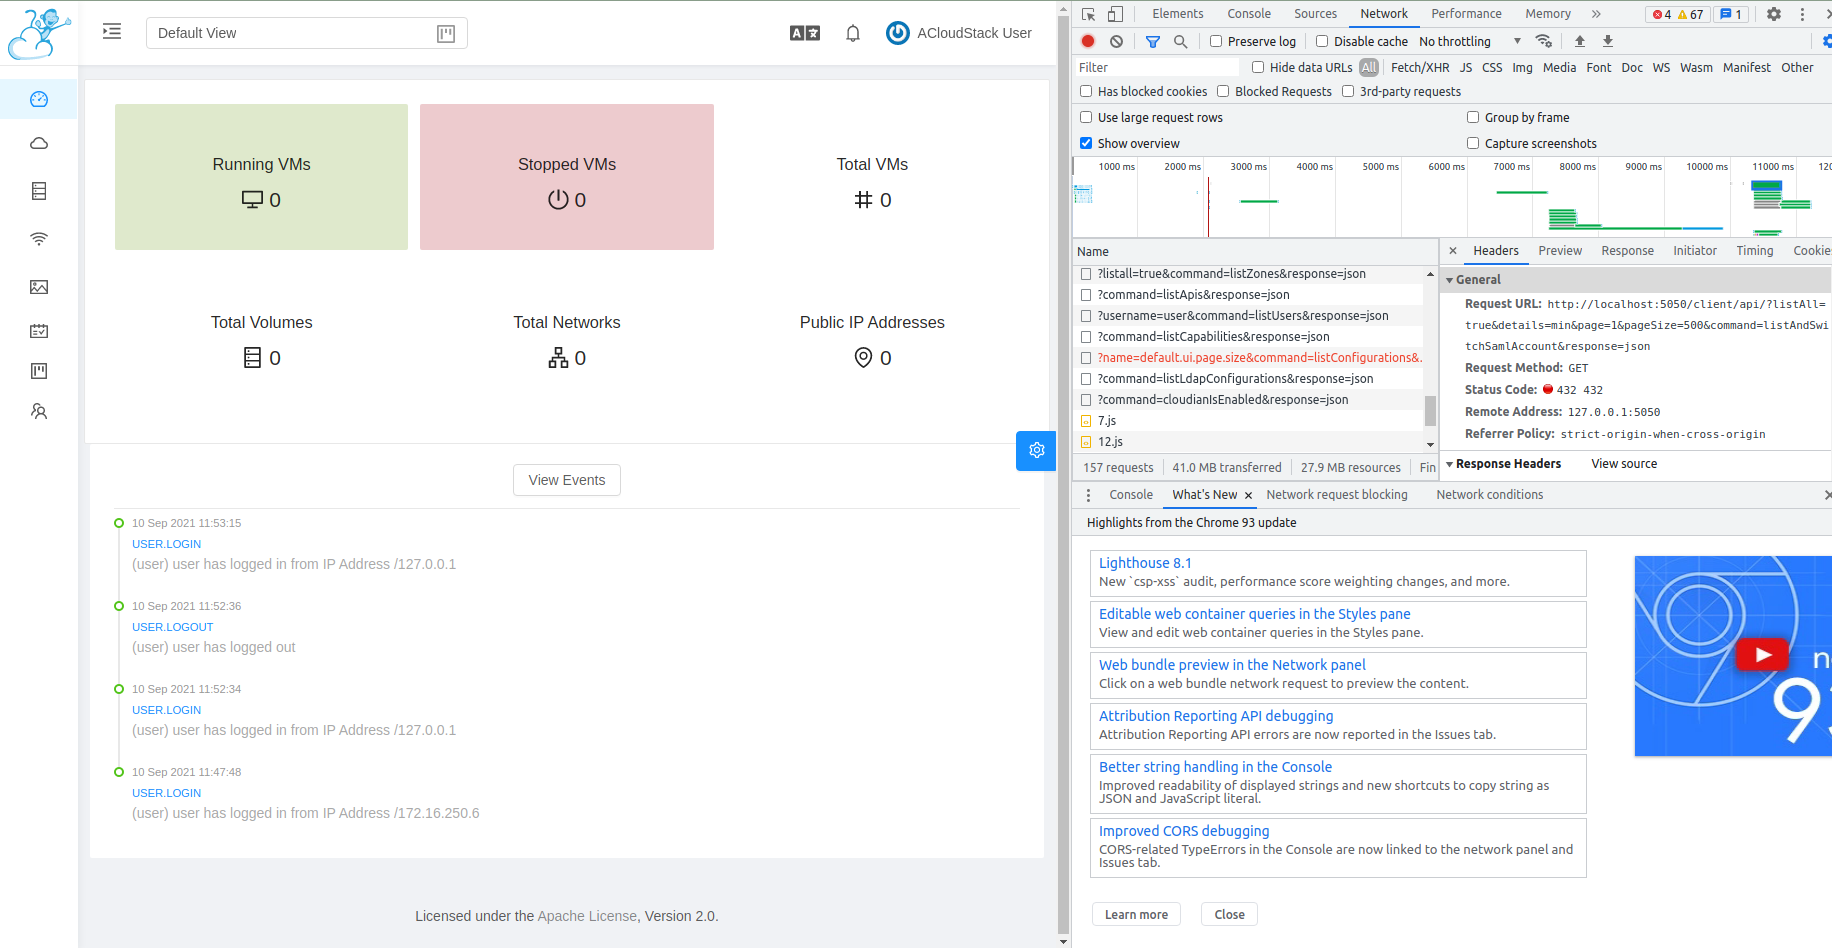Screen dimensions: 1832x948
Task: Click the Learn more button
Action: click(x=1136, y=914)
